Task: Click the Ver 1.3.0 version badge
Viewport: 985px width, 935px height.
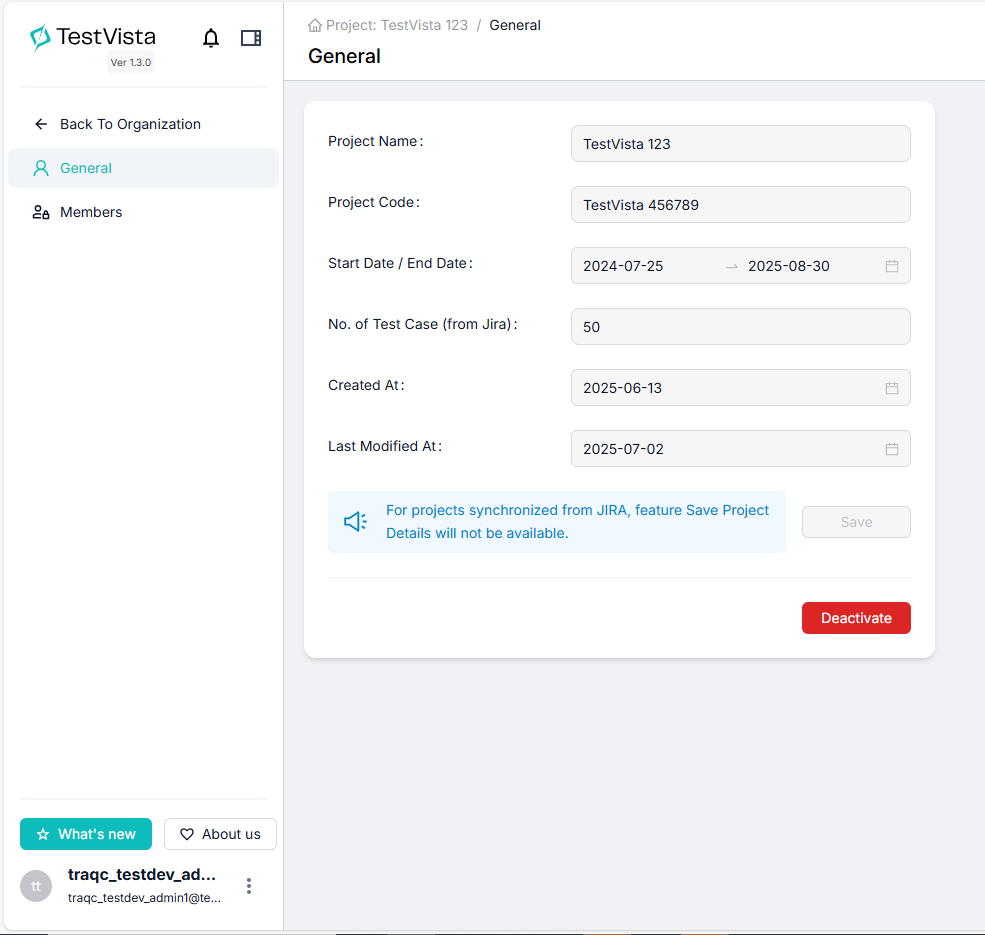Action: pos(131,62)
